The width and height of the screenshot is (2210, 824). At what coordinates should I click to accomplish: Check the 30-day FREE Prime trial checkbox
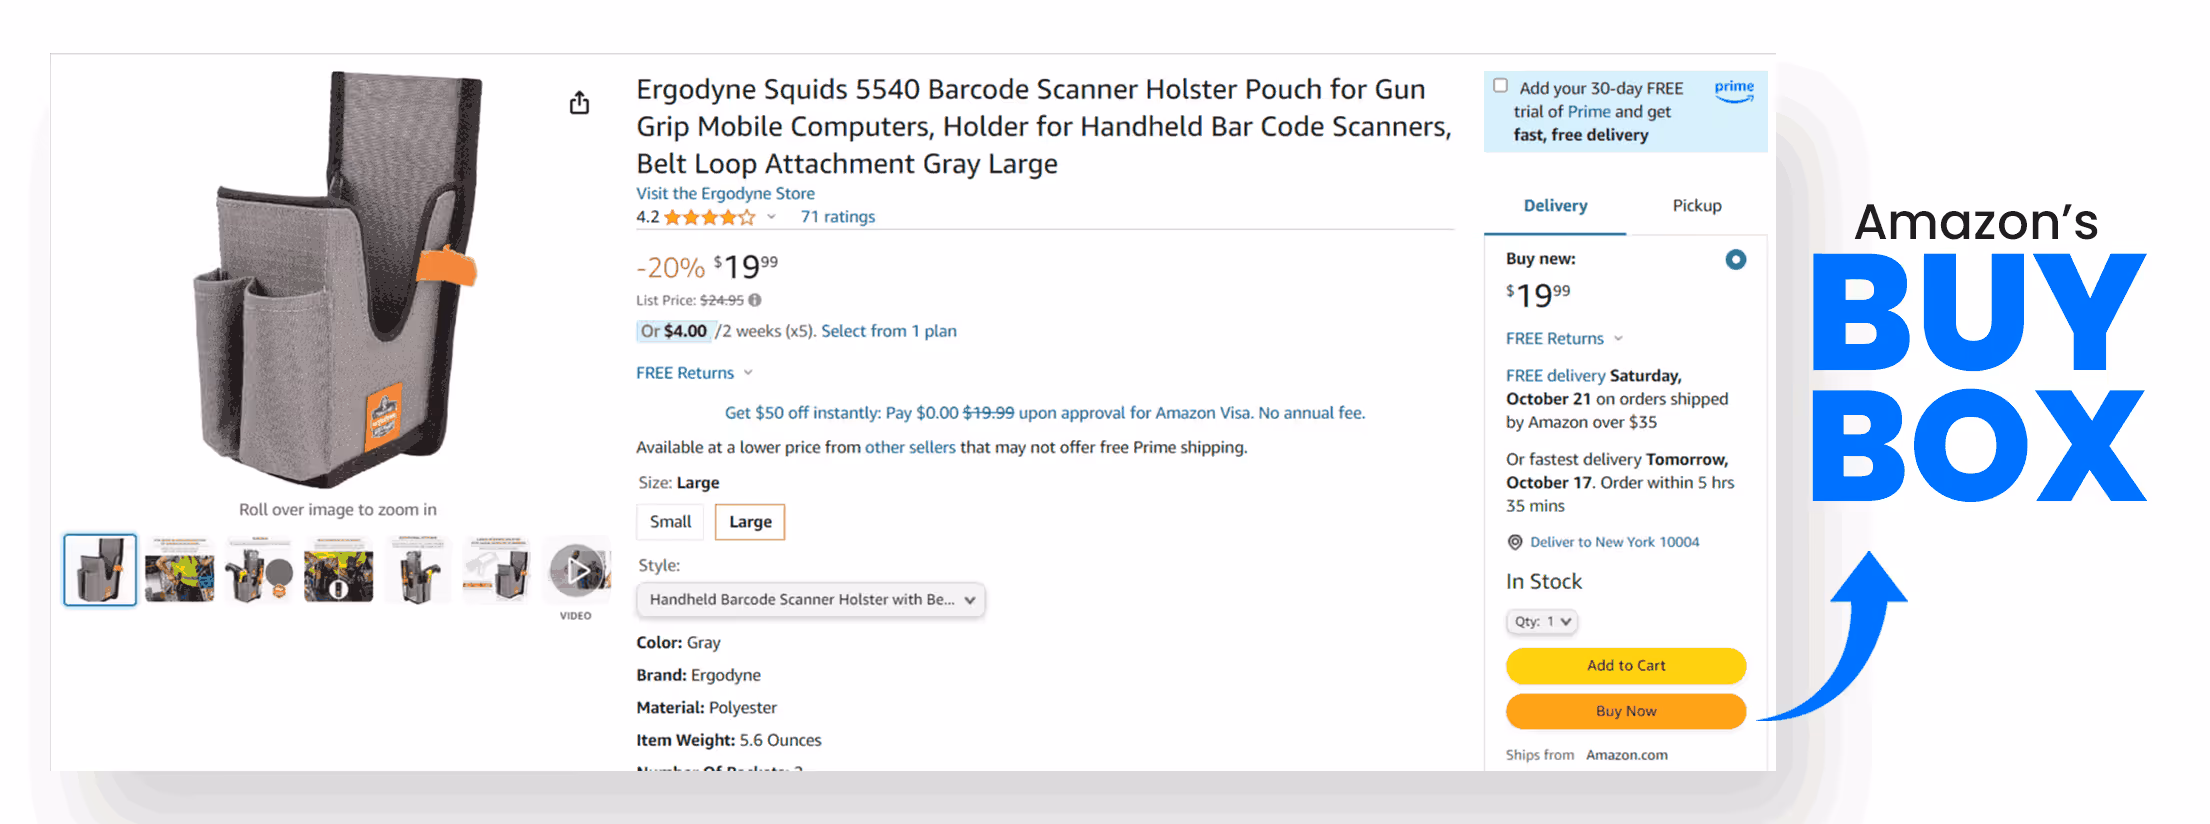(1500, 86)
